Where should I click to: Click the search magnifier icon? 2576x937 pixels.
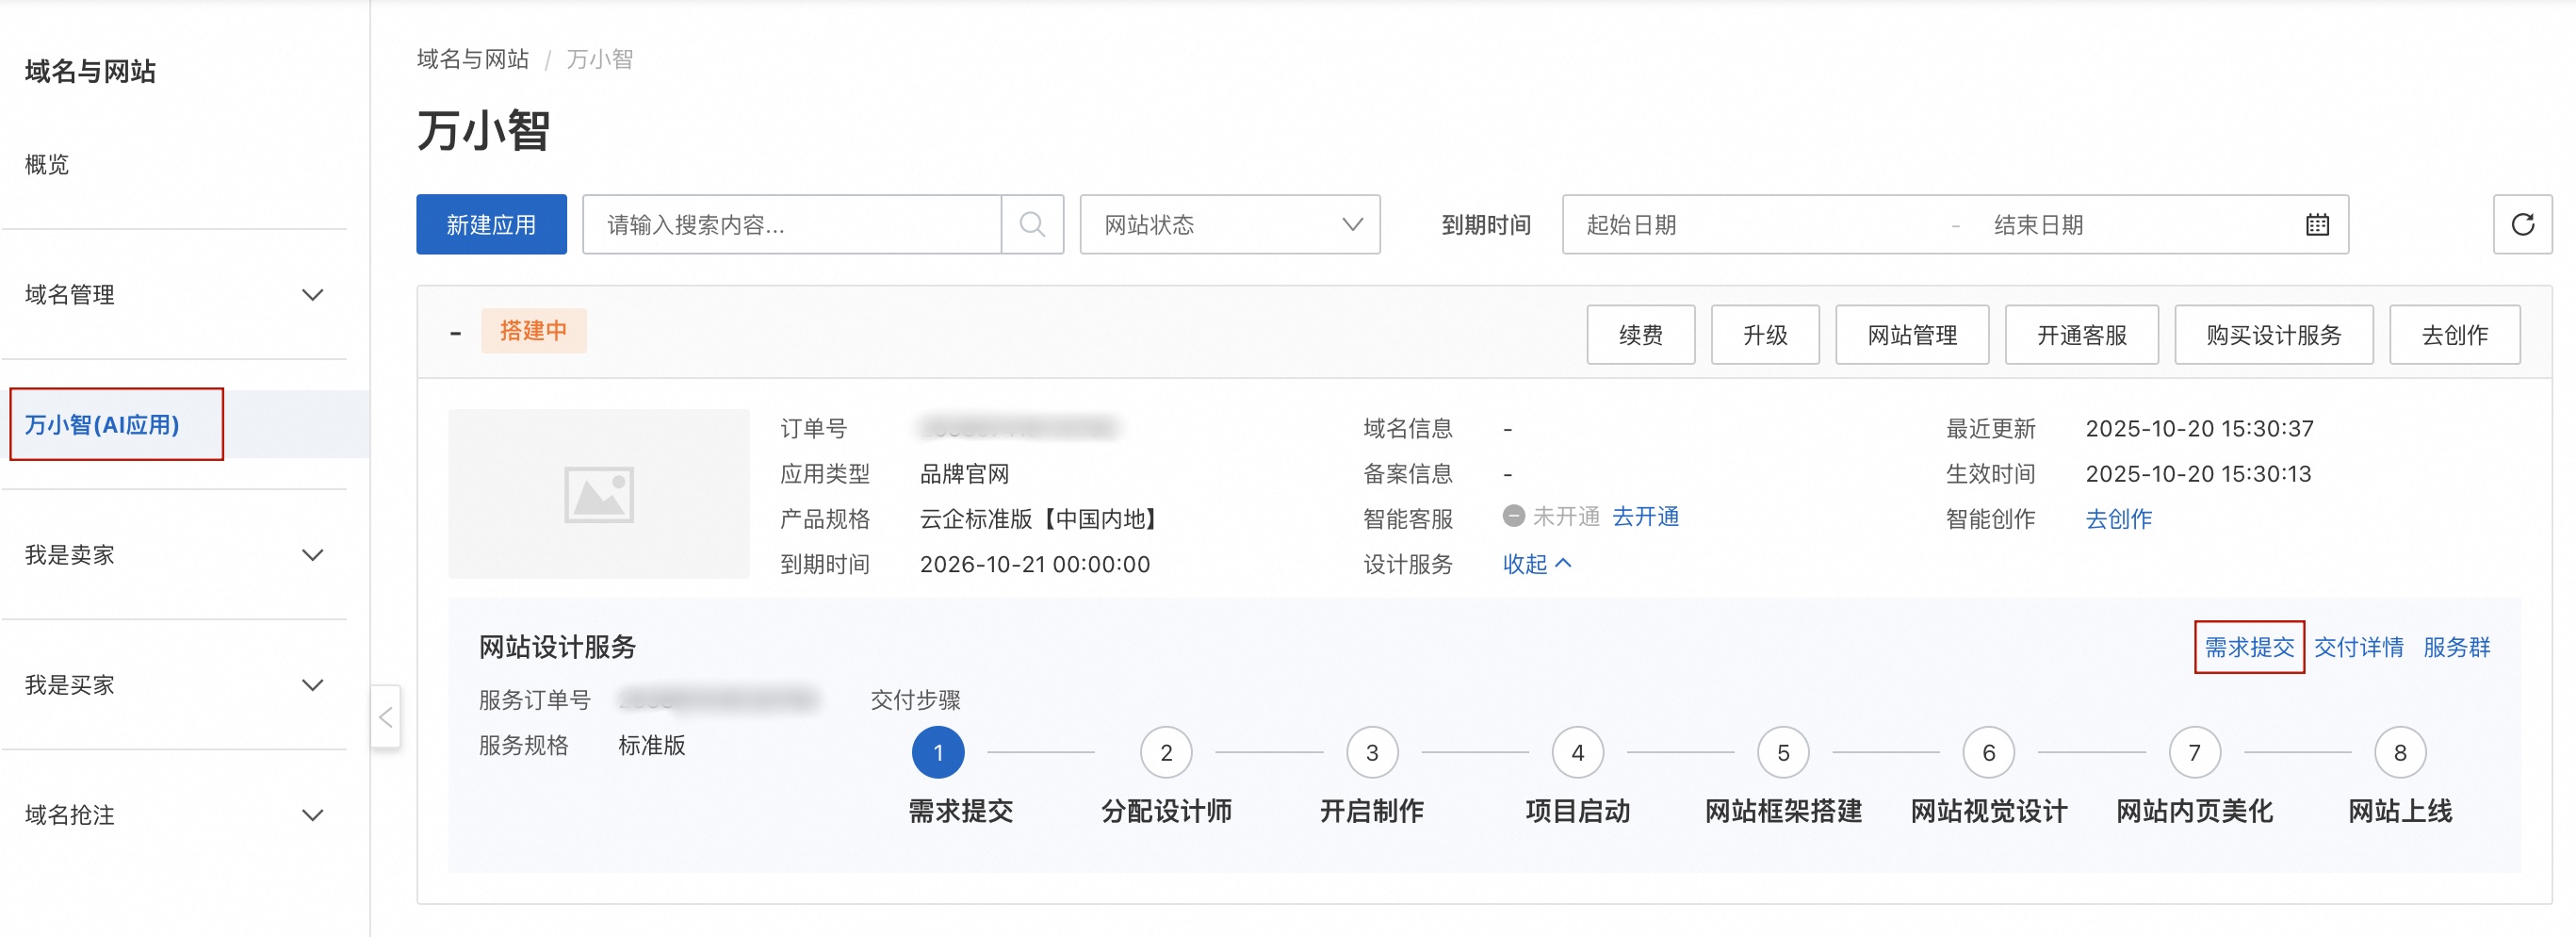(x=1033, y=224)
